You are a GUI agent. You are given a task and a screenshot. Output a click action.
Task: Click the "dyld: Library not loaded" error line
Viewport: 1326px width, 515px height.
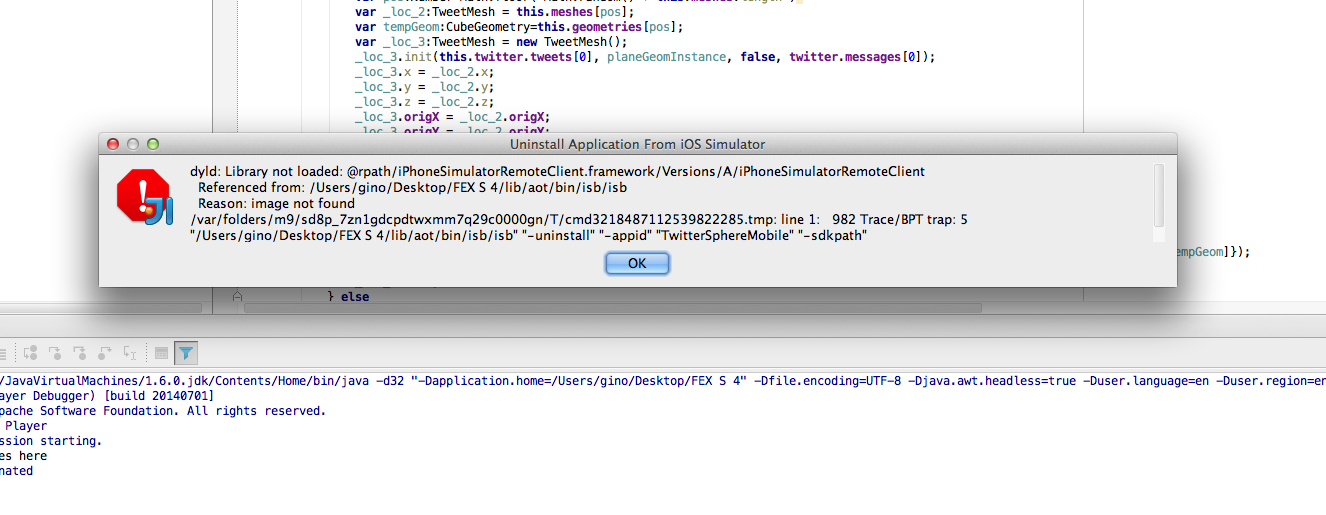pyautogui.click(x=557, y=172)
